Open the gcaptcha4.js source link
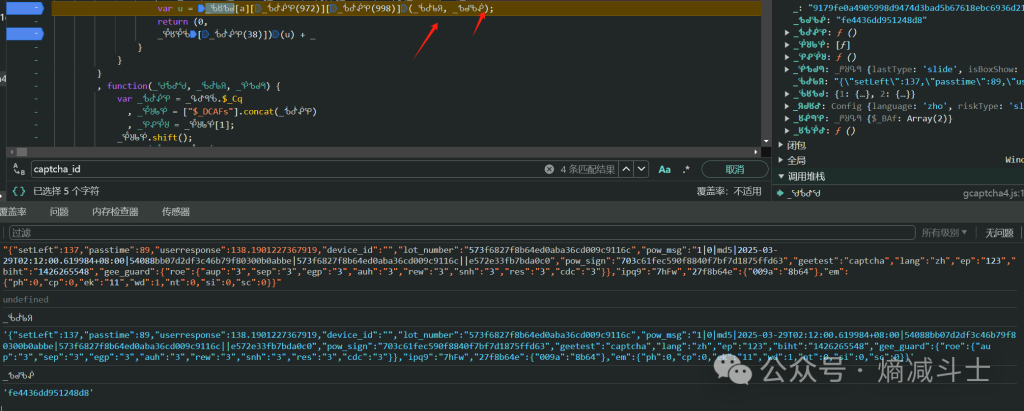 pyautogui.click(x=992, y=193)
